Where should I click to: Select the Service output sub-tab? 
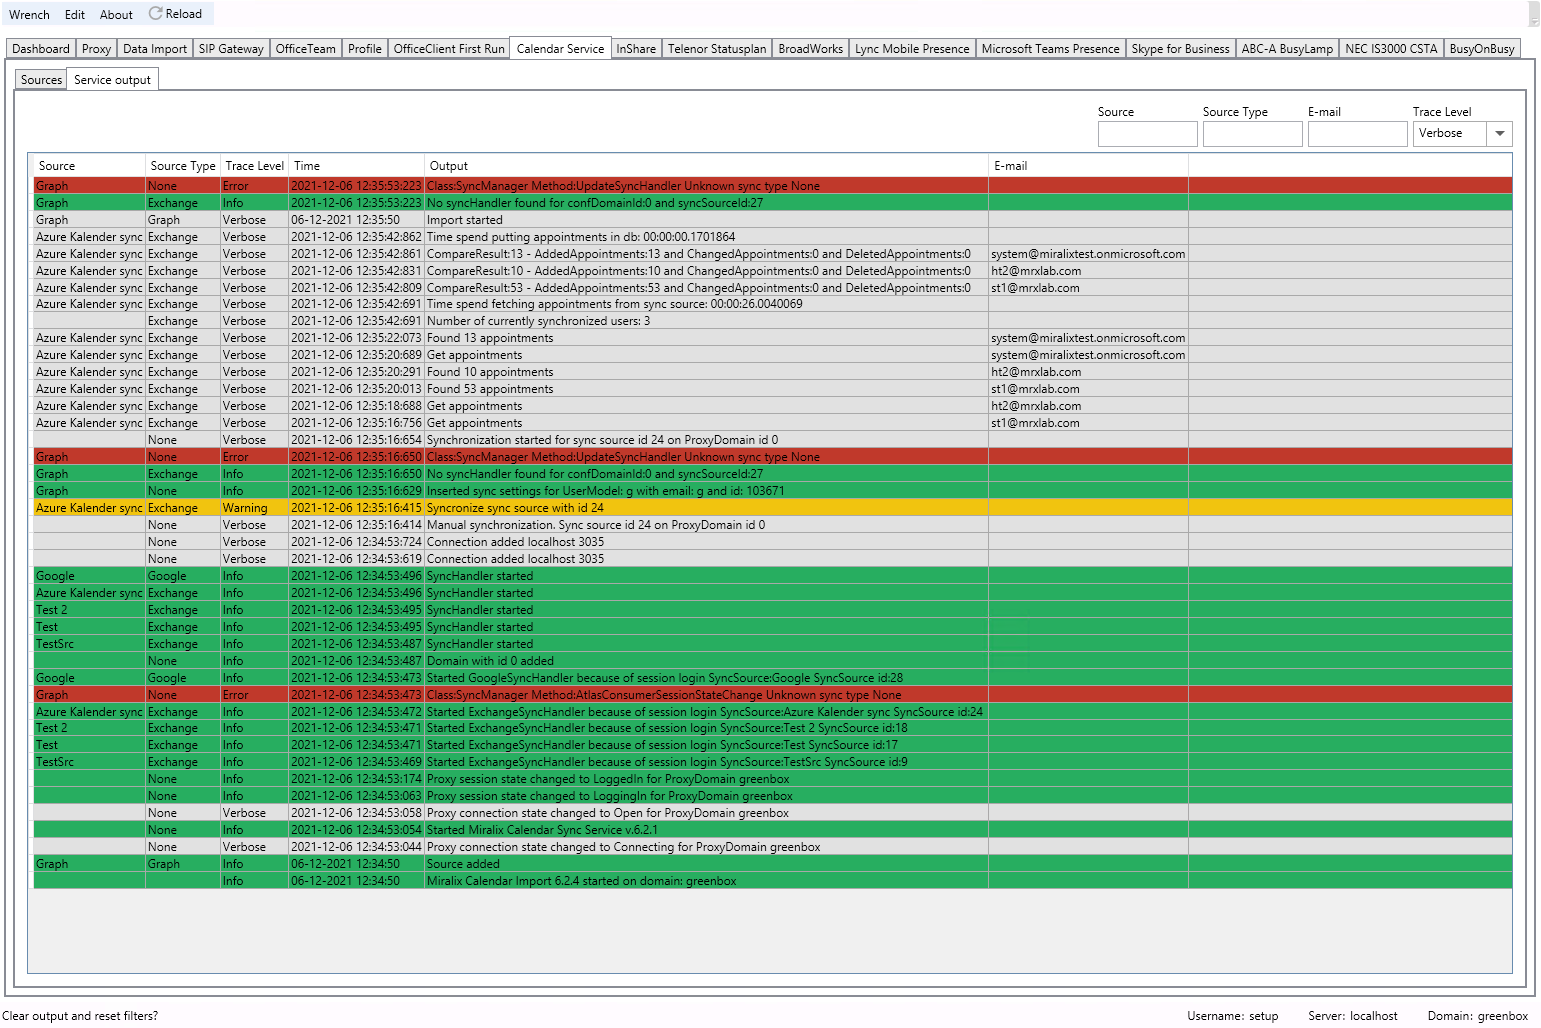pyautogui.click(x=112, y=80)
